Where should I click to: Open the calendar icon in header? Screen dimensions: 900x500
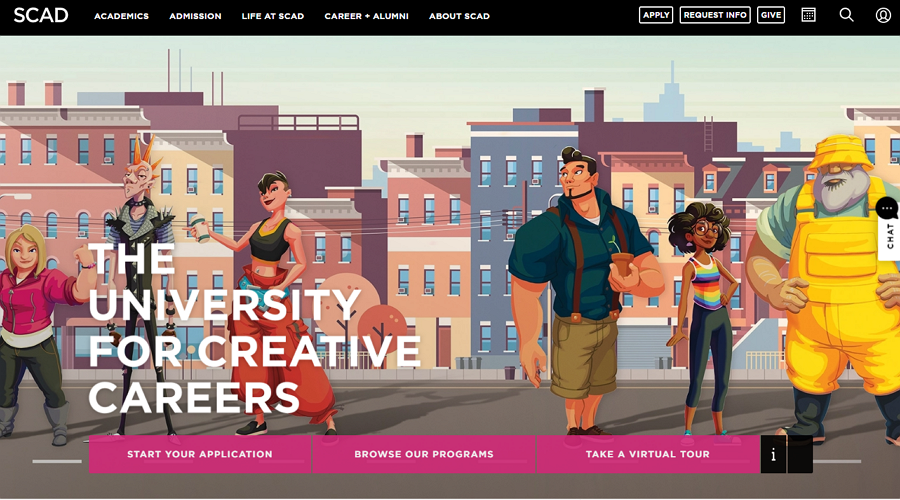(x=808, y=15)
